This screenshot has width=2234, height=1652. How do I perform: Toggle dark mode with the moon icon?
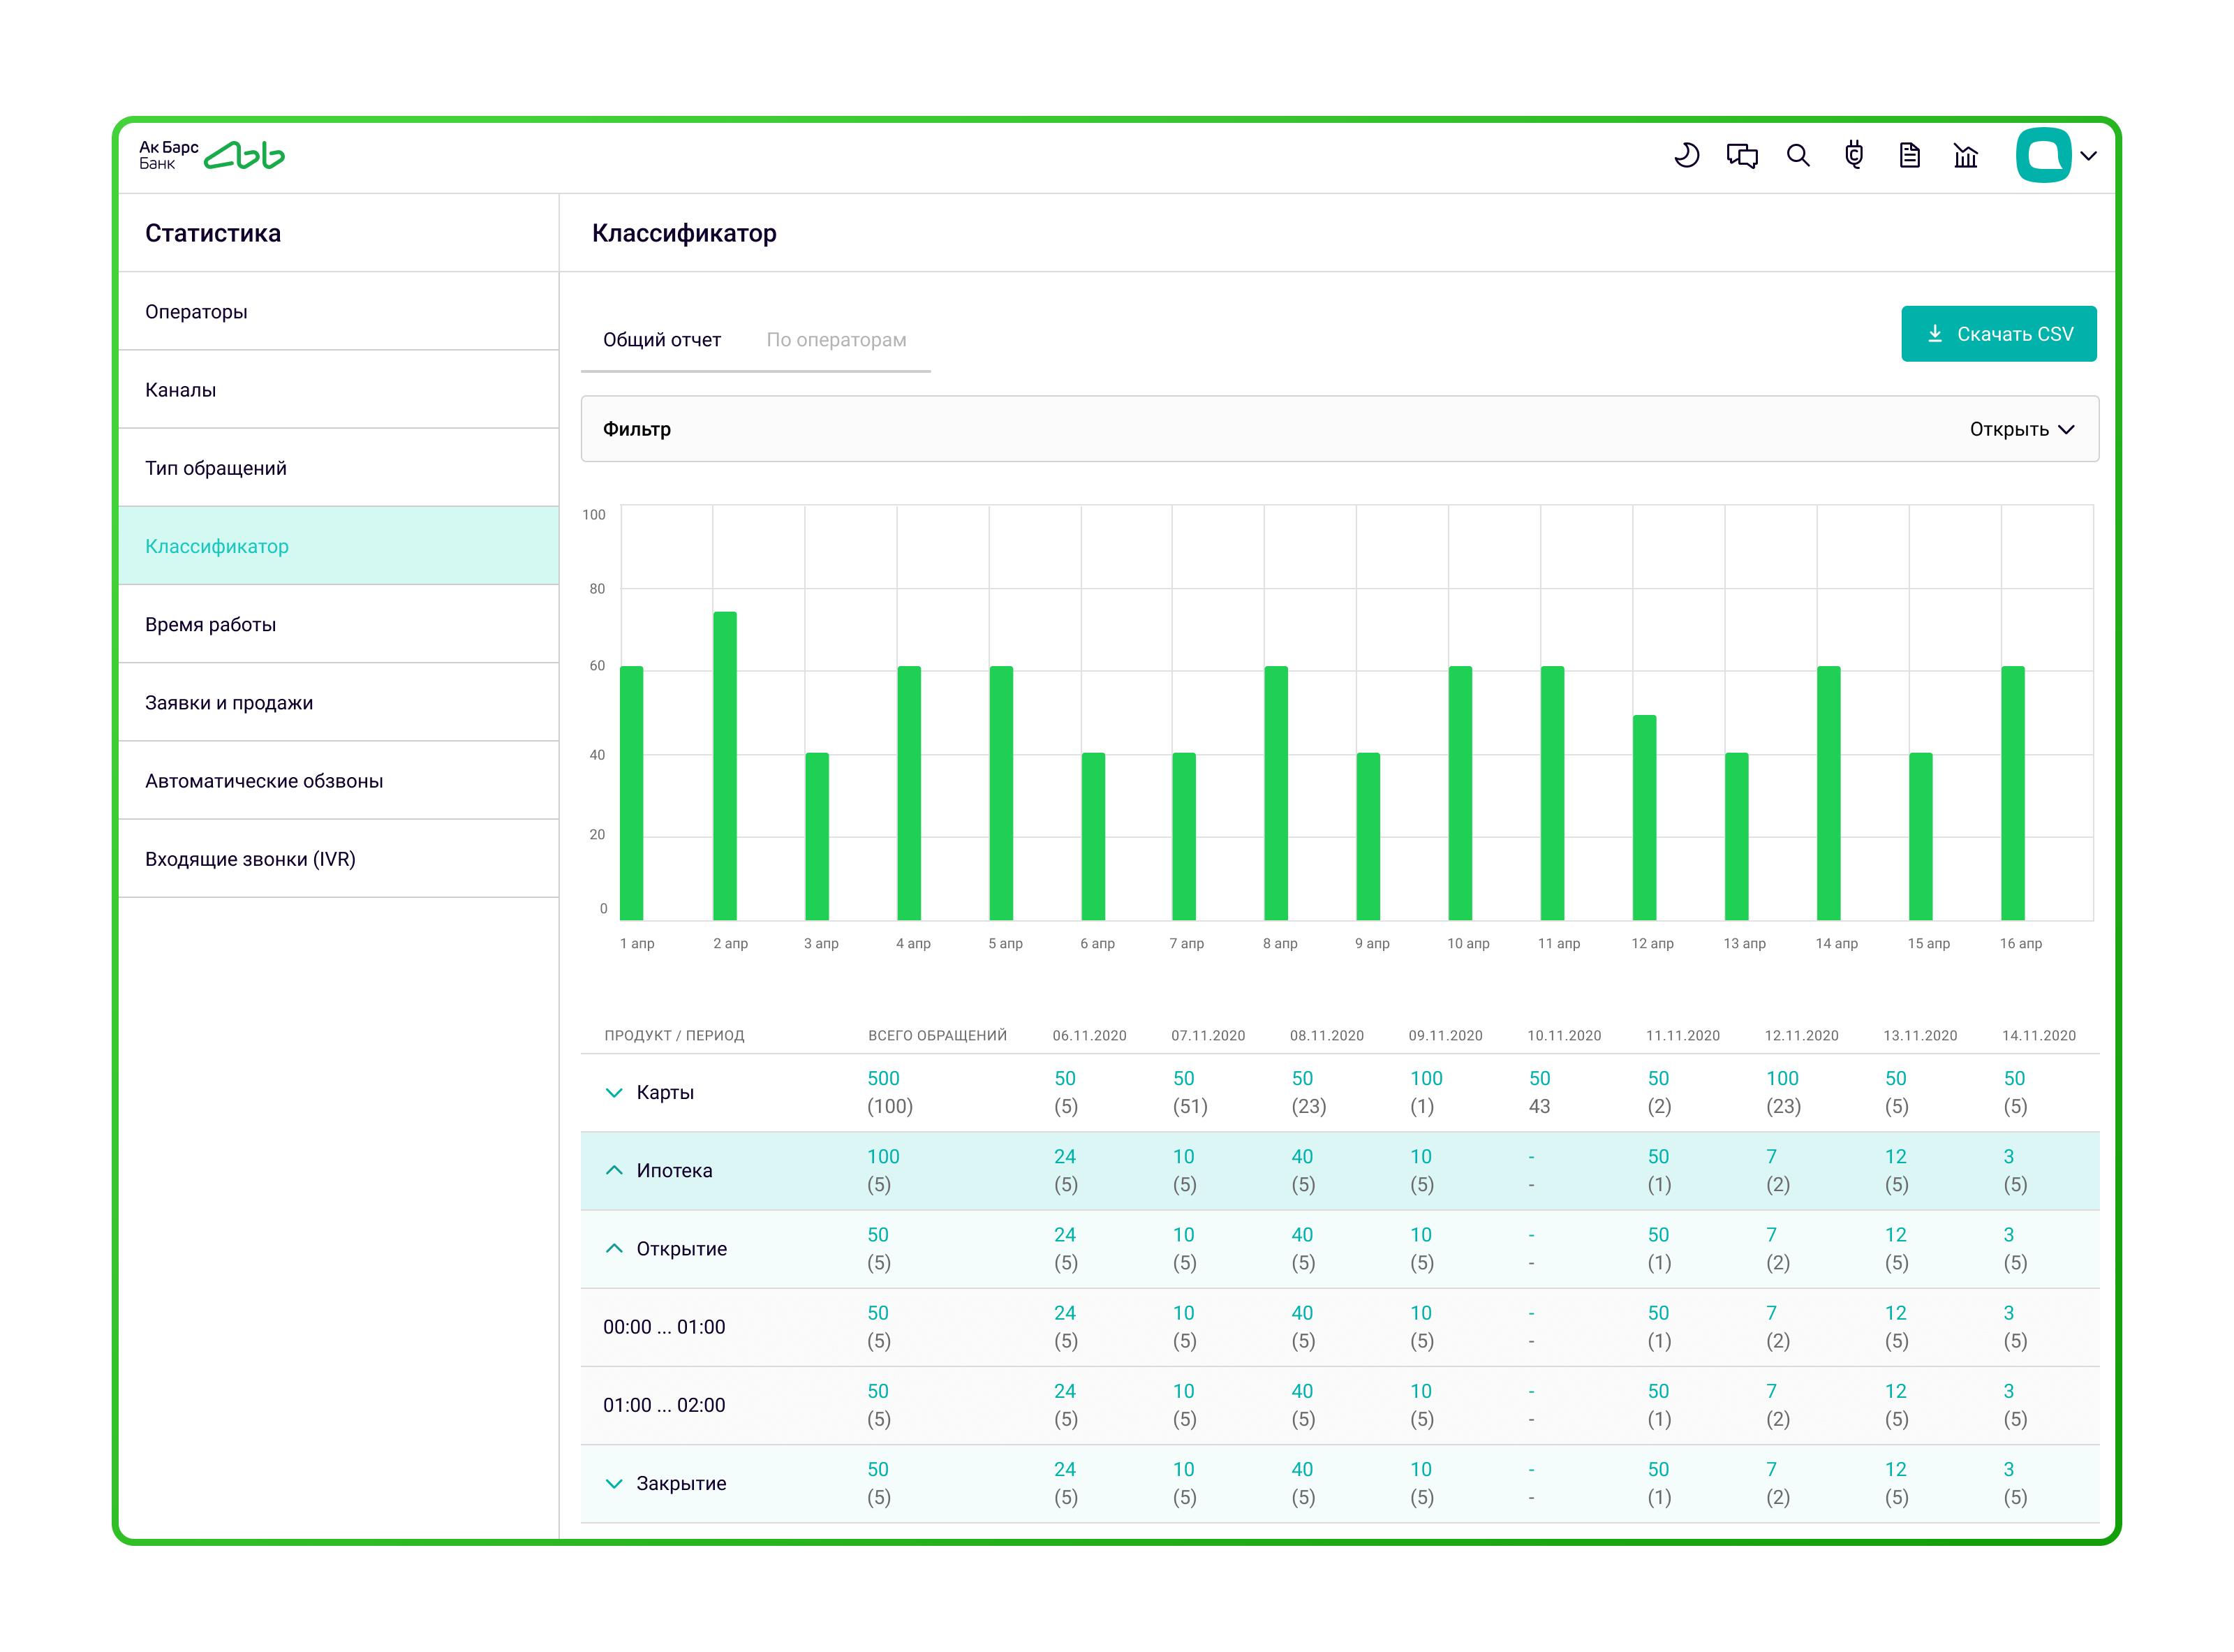tap(1686, 155)
